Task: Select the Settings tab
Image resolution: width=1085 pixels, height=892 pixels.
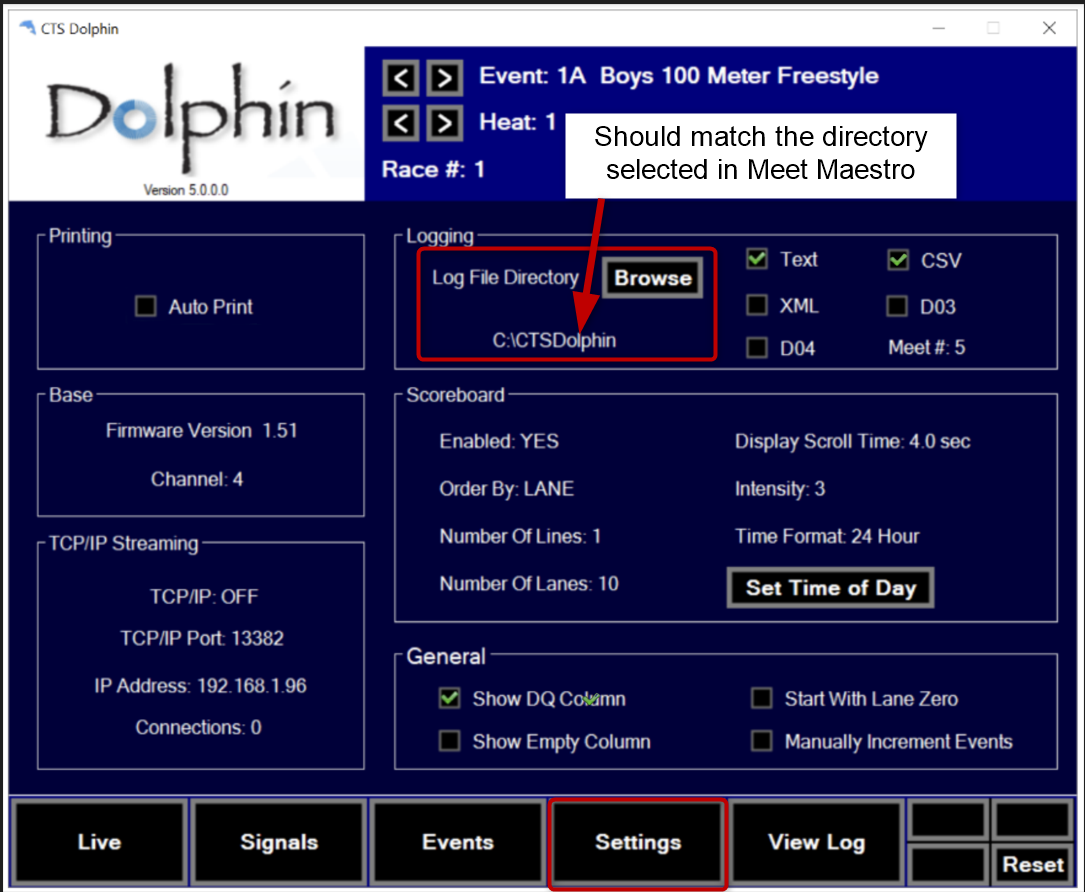Action: (638, 842)
